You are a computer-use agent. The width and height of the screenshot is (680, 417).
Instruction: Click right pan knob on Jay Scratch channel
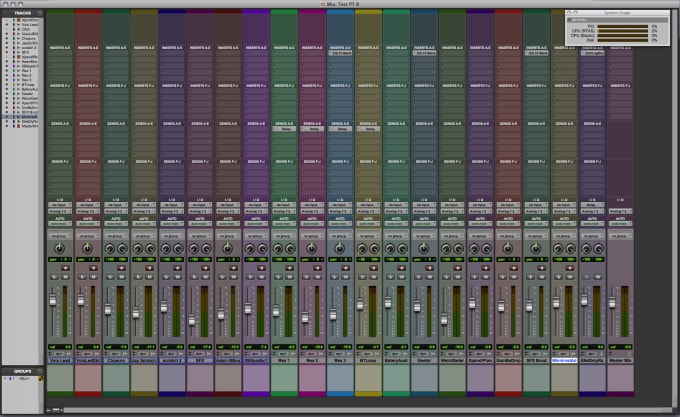[x=150, y=248]
